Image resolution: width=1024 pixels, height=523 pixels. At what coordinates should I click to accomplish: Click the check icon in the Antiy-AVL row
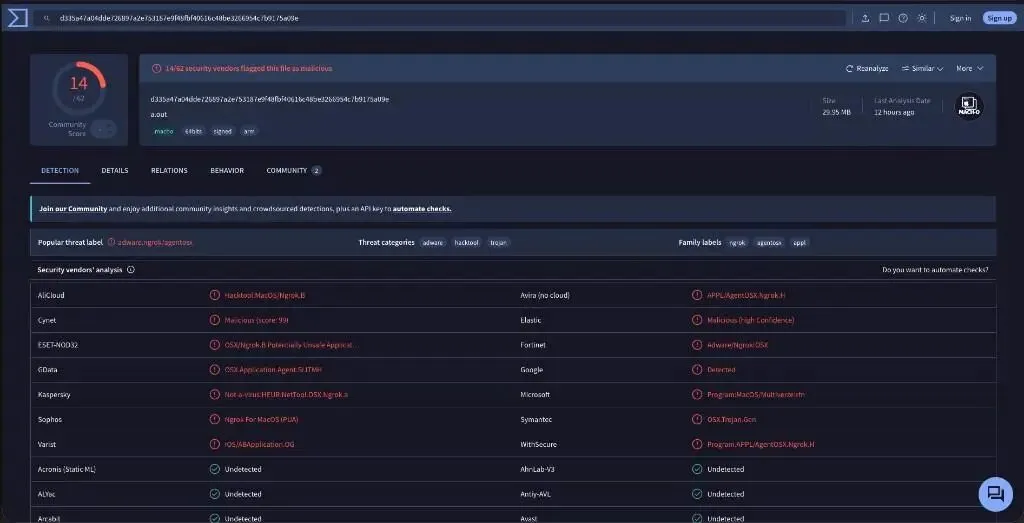tap(697, 494)
